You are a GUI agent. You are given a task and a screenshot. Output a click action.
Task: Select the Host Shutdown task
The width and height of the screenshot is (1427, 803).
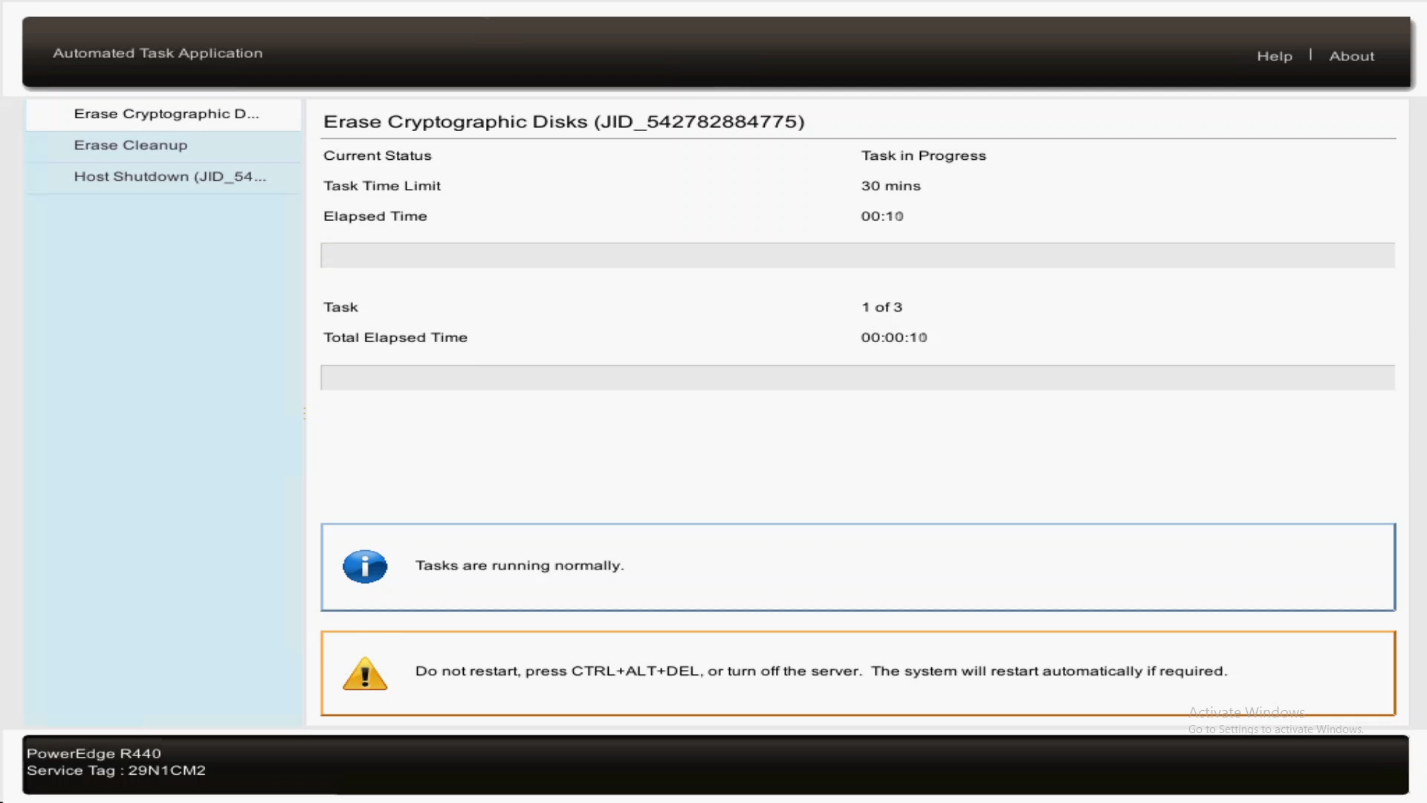tap(169, 177)
